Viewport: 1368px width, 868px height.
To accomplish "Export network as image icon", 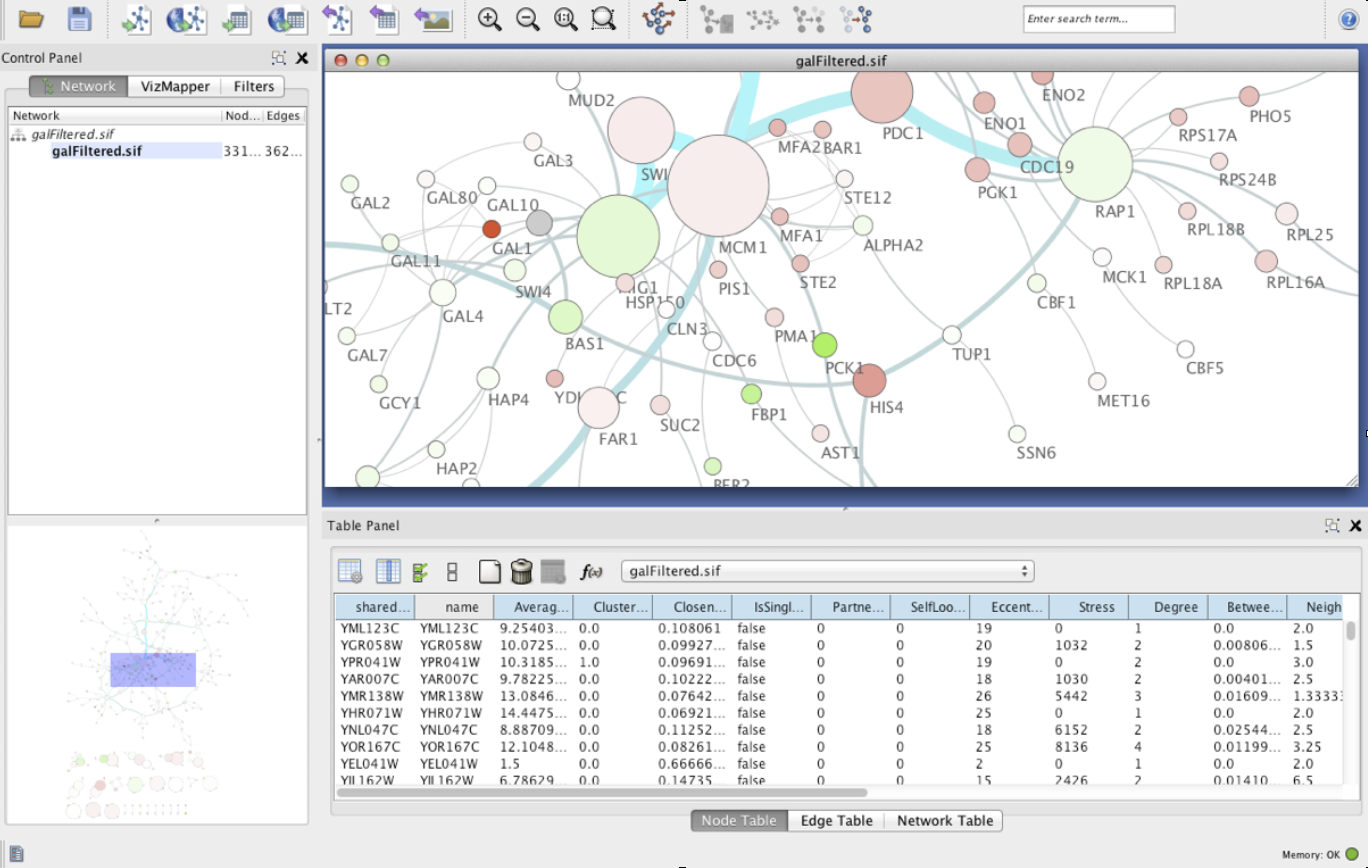I will click(433, 19).
